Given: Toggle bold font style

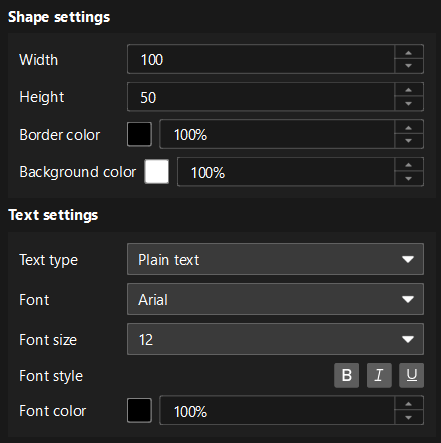Looking at the screenshot, I should click(346, 375).
